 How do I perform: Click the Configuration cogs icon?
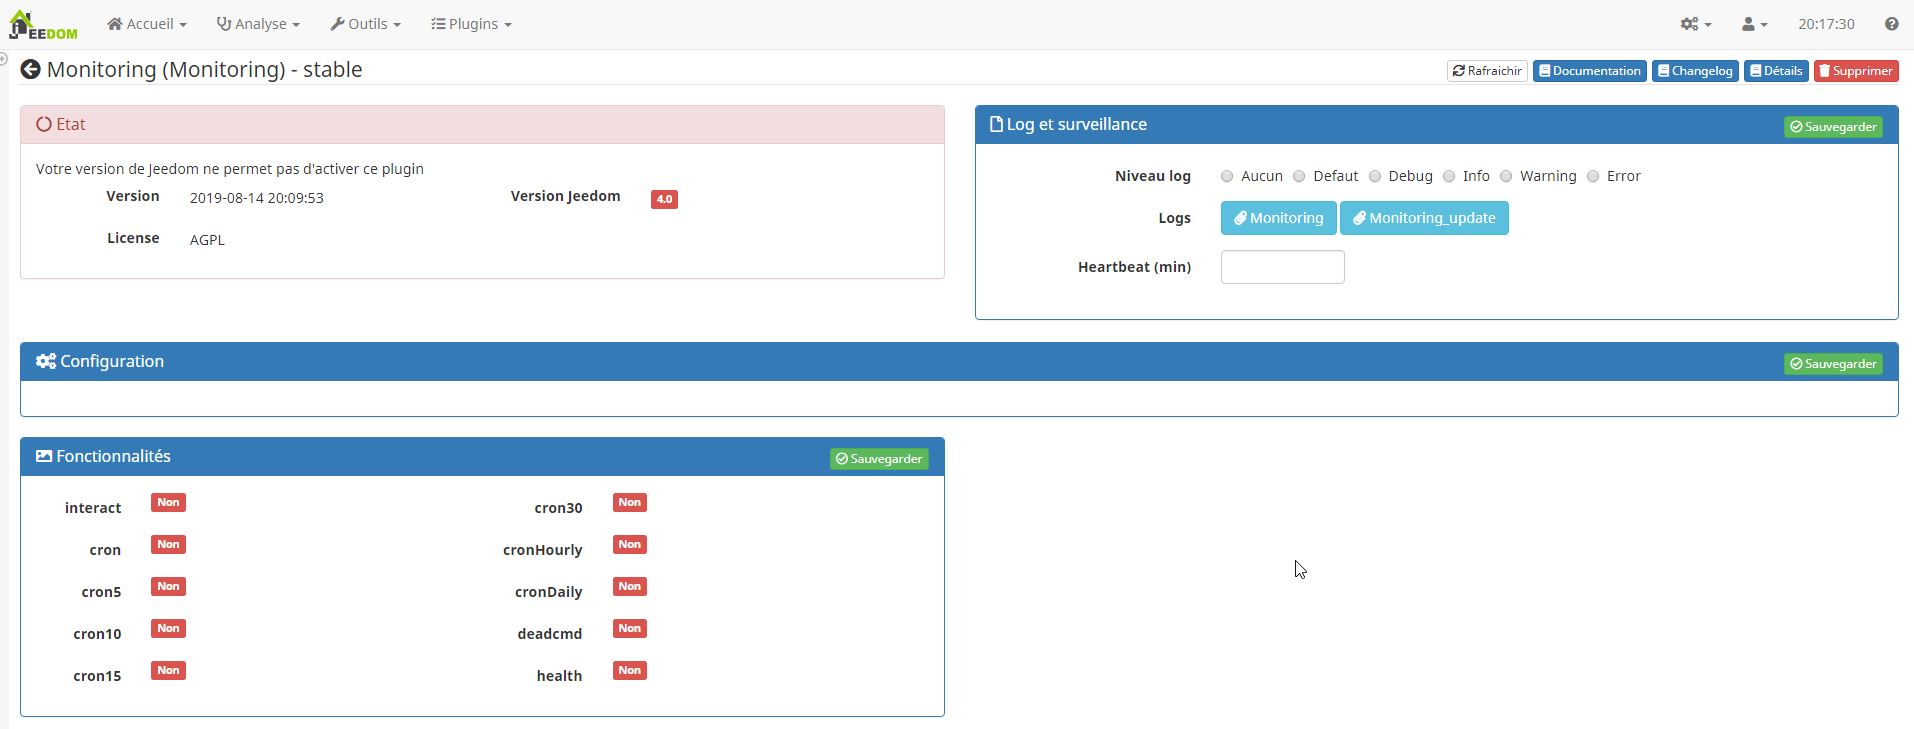tap(46, 361)
